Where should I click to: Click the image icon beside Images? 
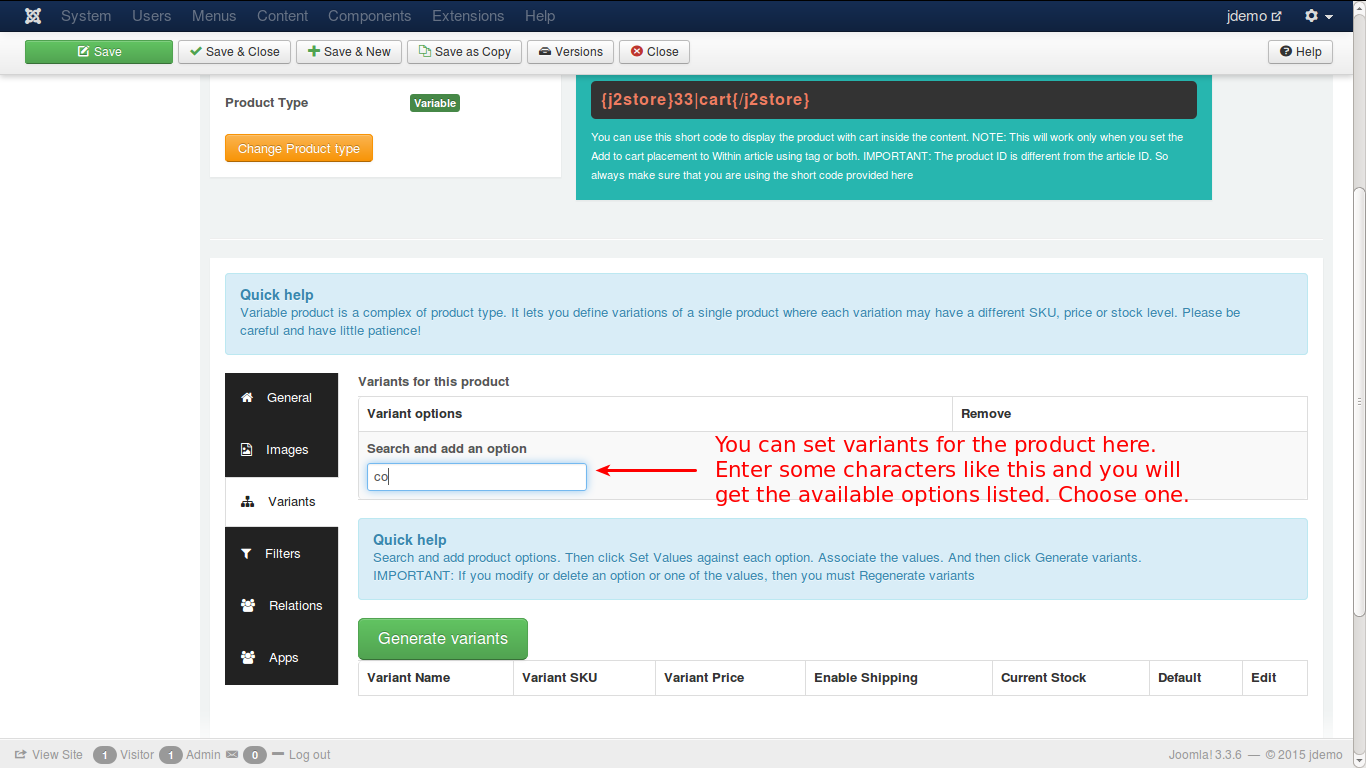point(247,450)
